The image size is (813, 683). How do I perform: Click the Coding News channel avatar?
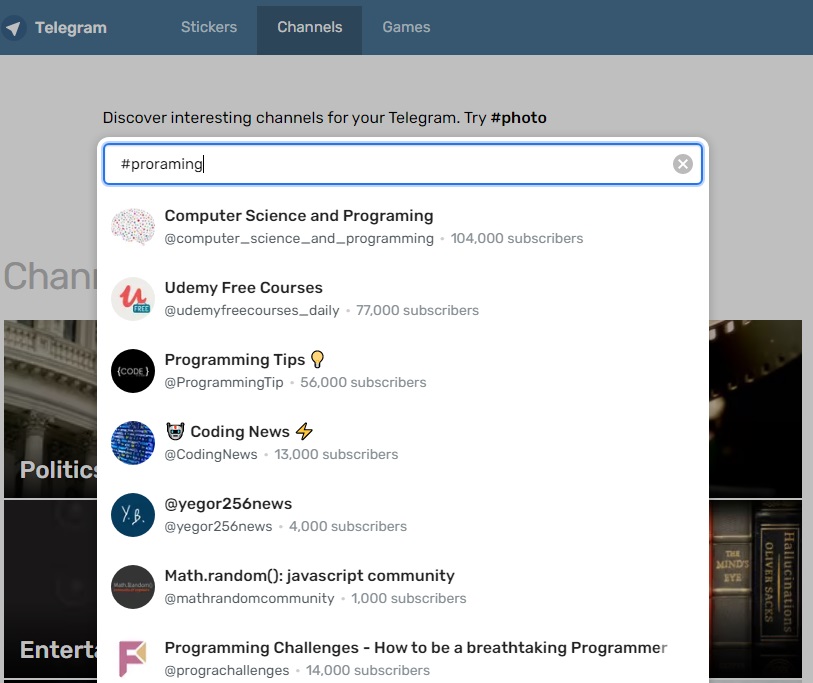(x=133, y=443)
